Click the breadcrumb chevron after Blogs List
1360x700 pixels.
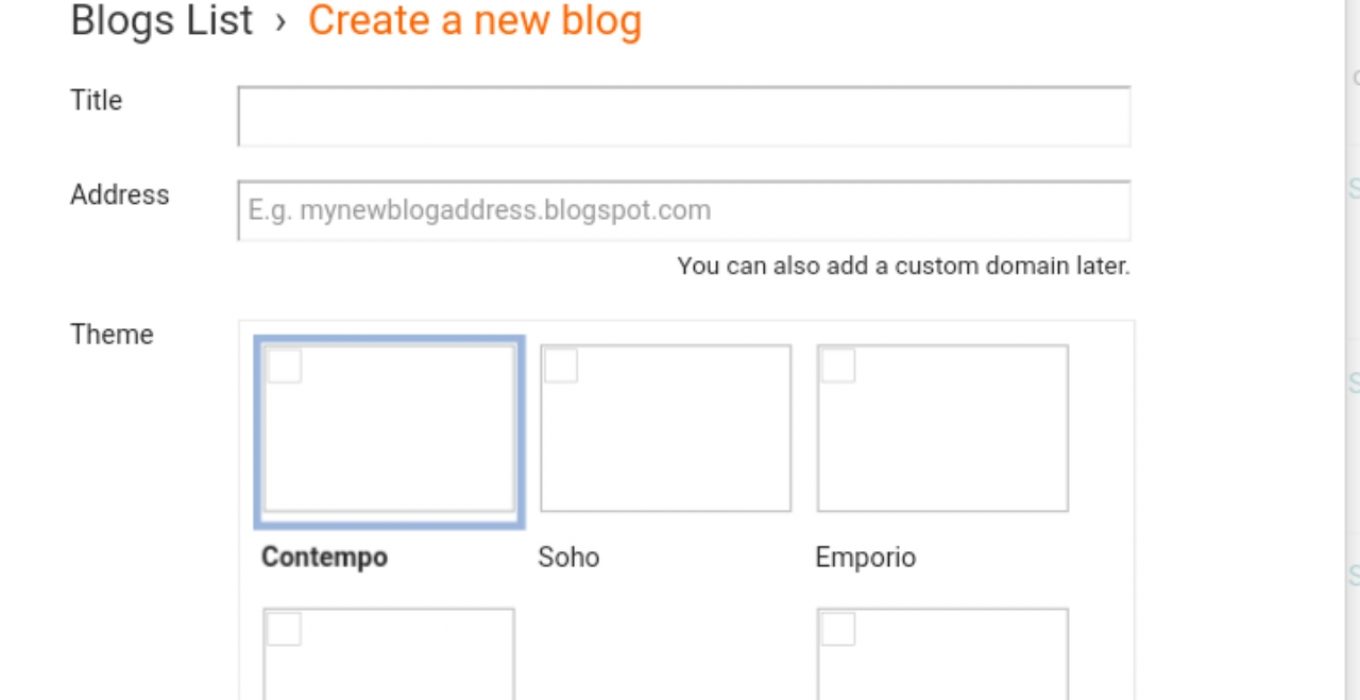point(281,23)
